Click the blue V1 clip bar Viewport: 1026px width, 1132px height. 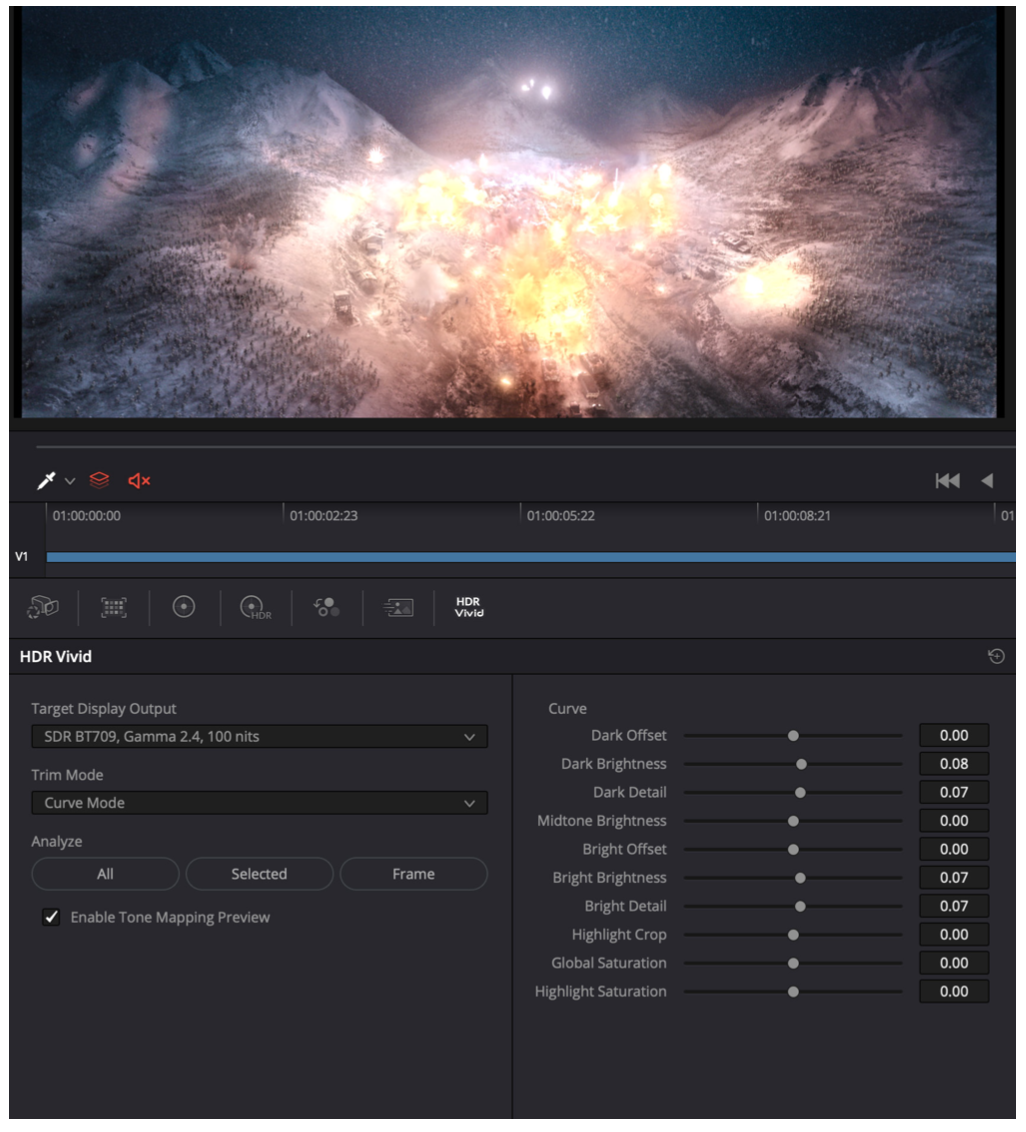(x=531, y=557)
